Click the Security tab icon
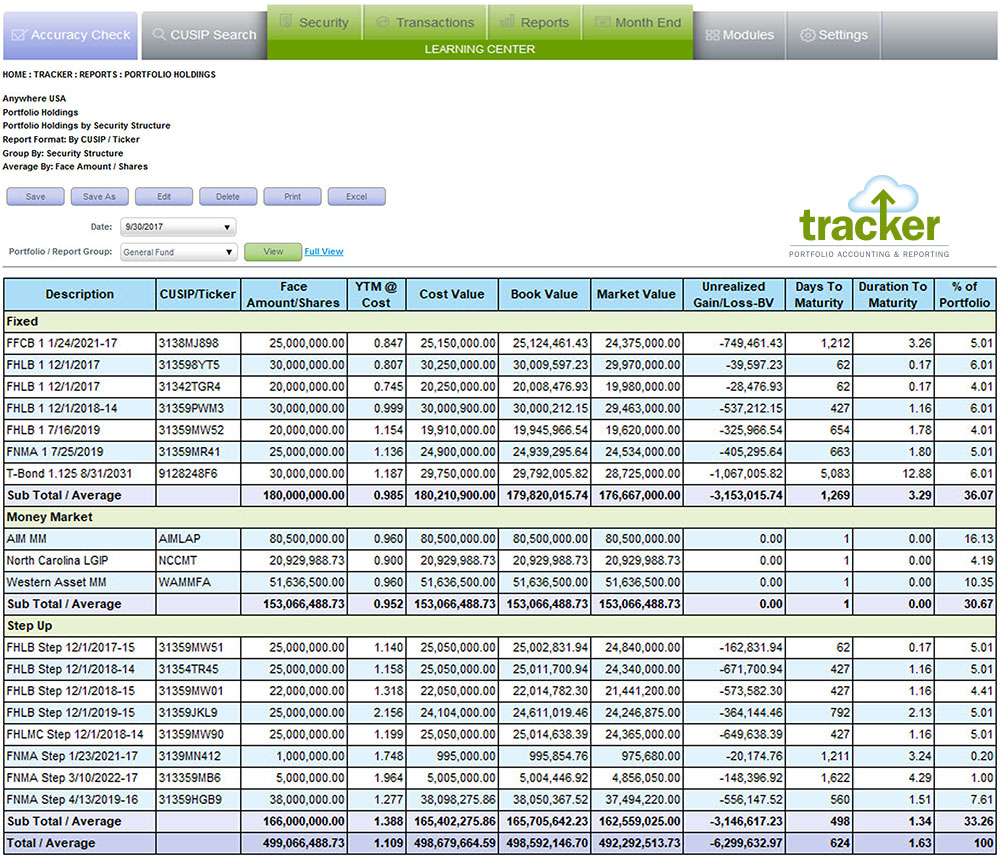The width and height of the screenshot is (1000, 858). pyautogui.click(x=286, y=21)
